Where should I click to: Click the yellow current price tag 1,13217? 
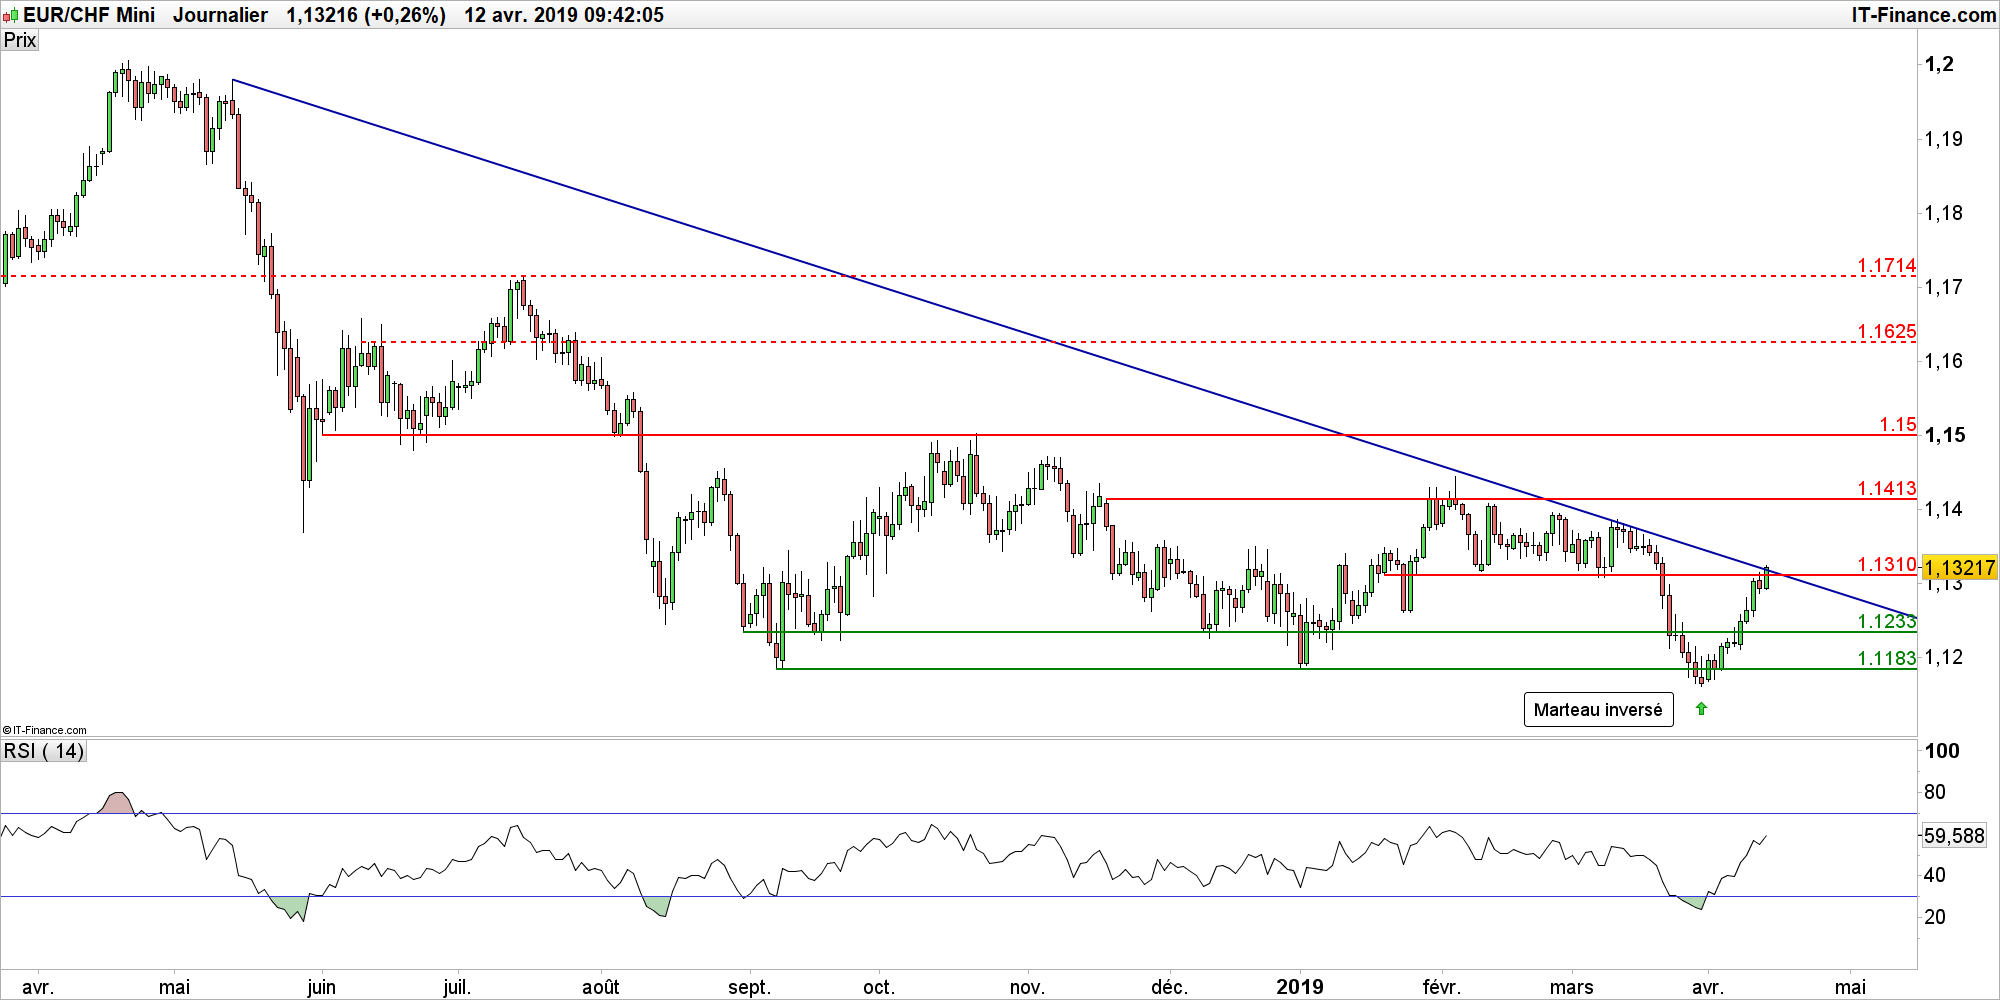coord(1960,568)
